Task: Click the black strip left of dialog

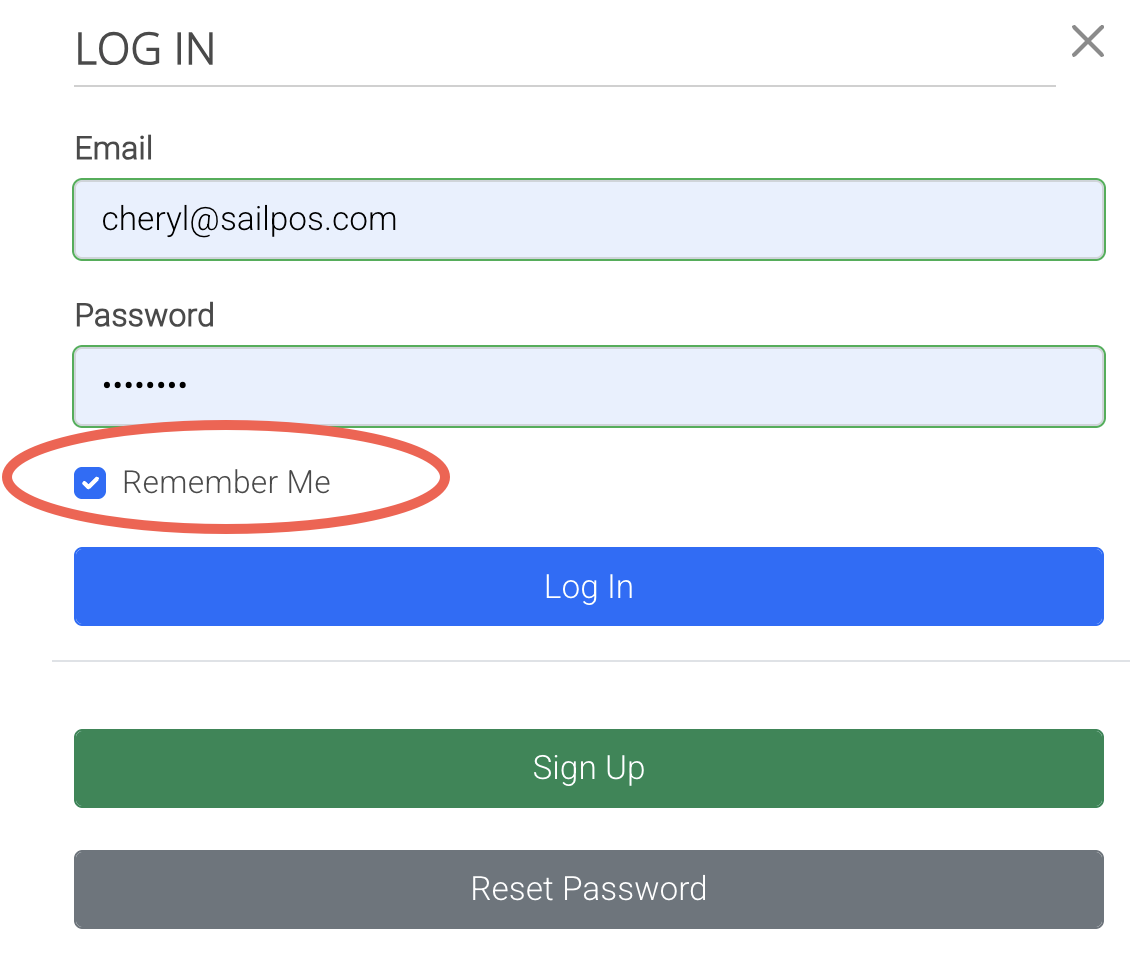Action: pos(25,700)
